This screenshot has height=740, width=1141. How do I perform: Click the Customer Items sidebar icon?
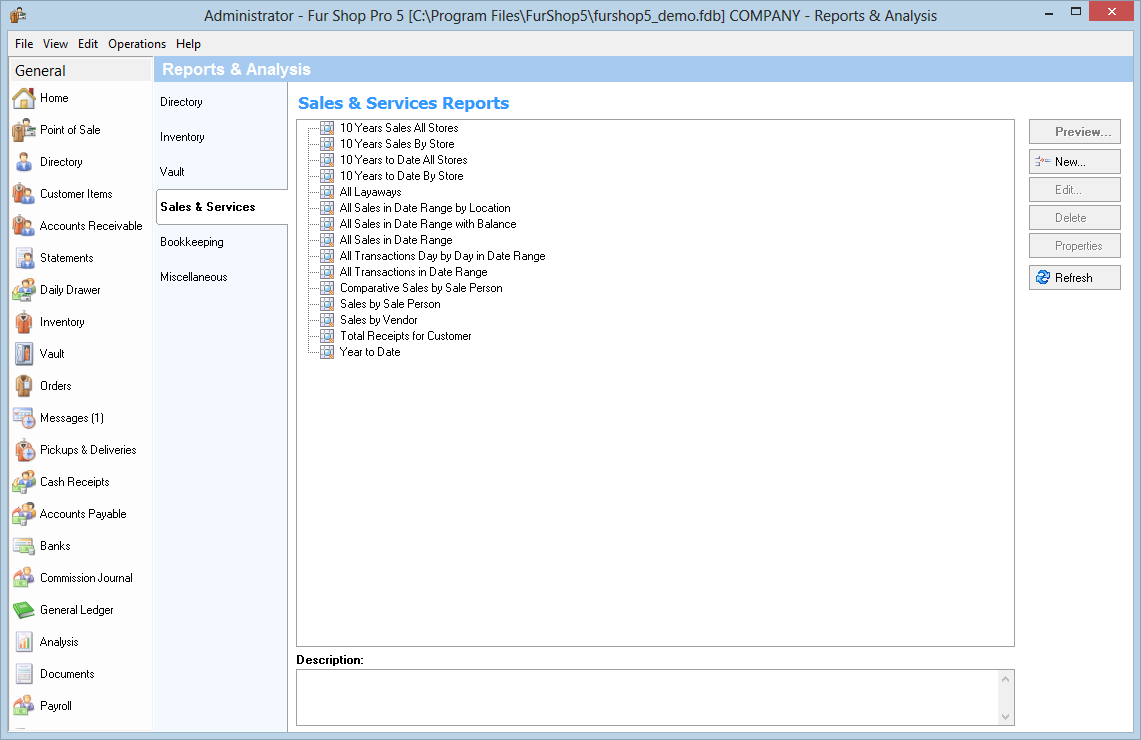click(x=24, y=194)
